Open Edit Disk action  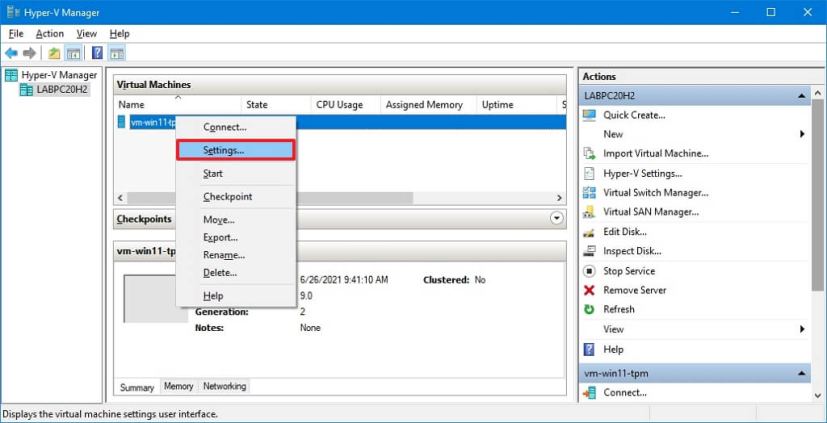(x=625, y=232)
